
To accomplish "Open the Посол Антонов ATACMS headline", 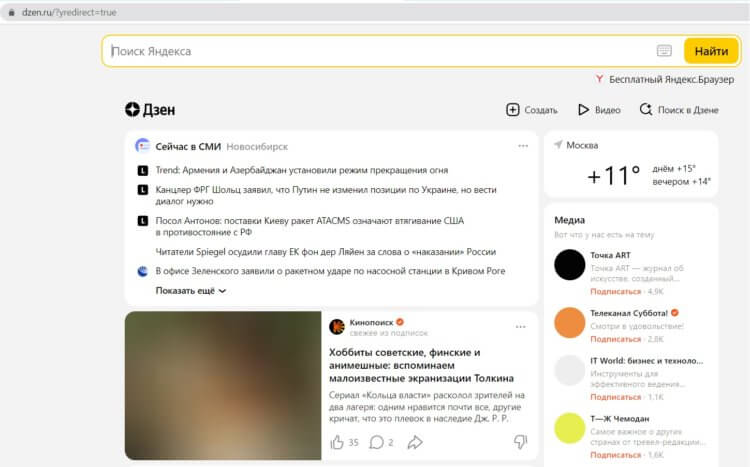I will [309, 226].
